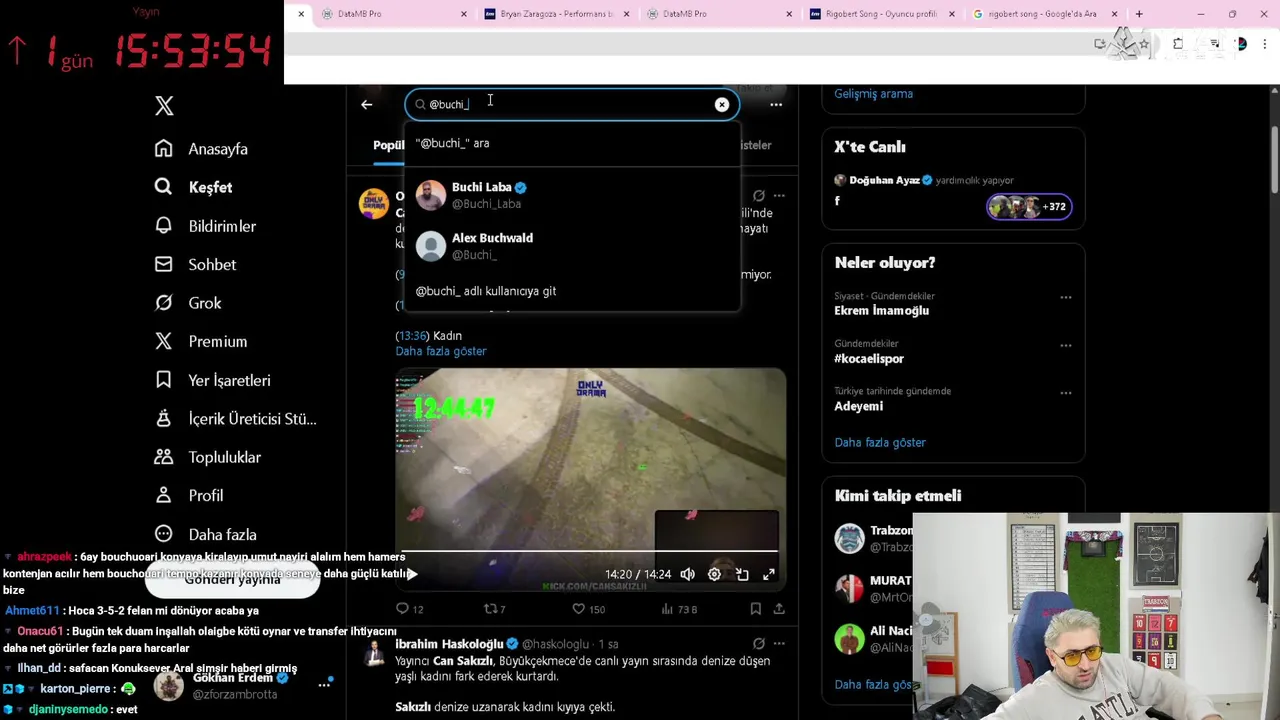
Task: Open Trabzonspor suggested account avatar
Action: pyautogui.click(x=849, y=539)
